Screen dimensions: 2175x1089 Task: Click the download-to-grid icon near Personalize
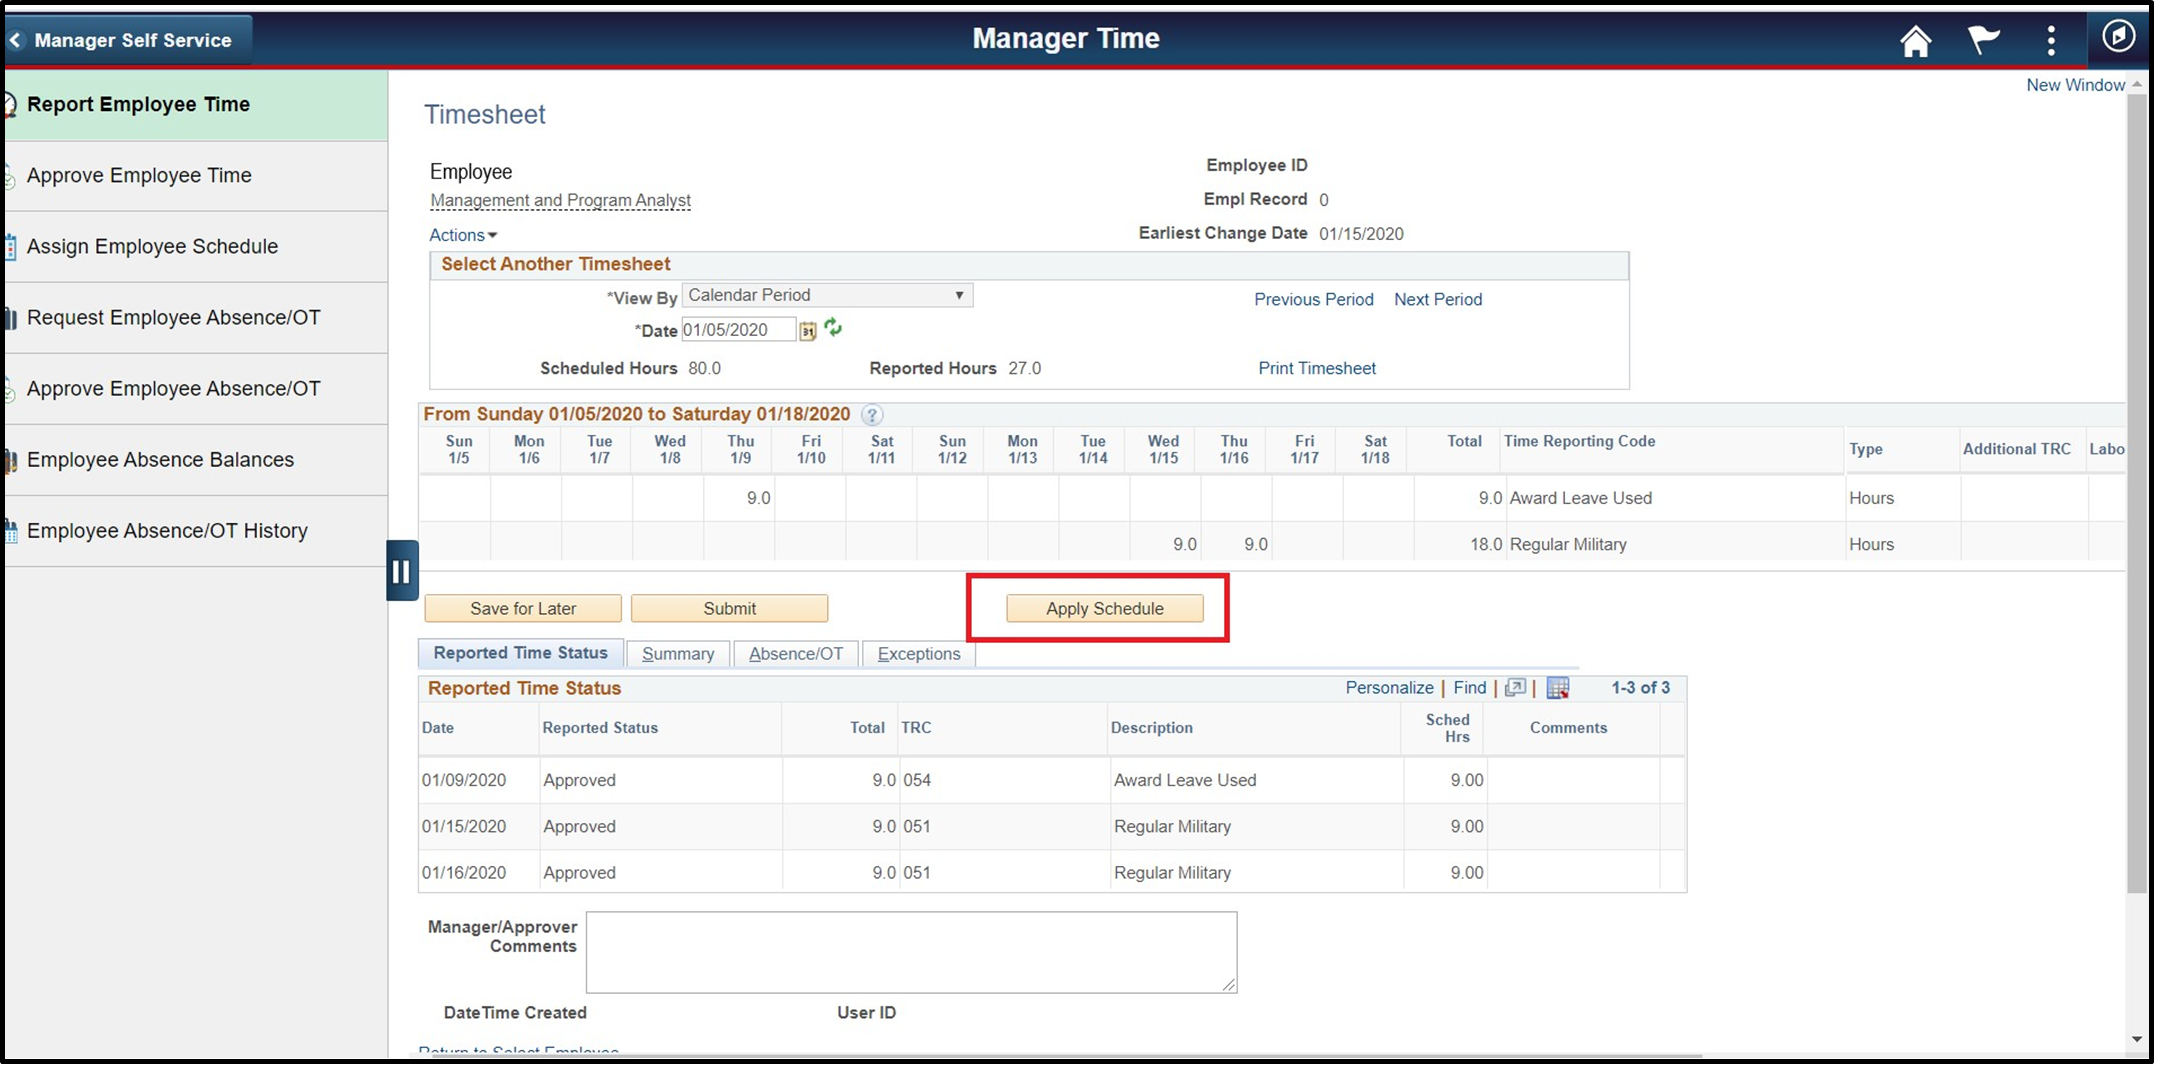pos(1557,687)
